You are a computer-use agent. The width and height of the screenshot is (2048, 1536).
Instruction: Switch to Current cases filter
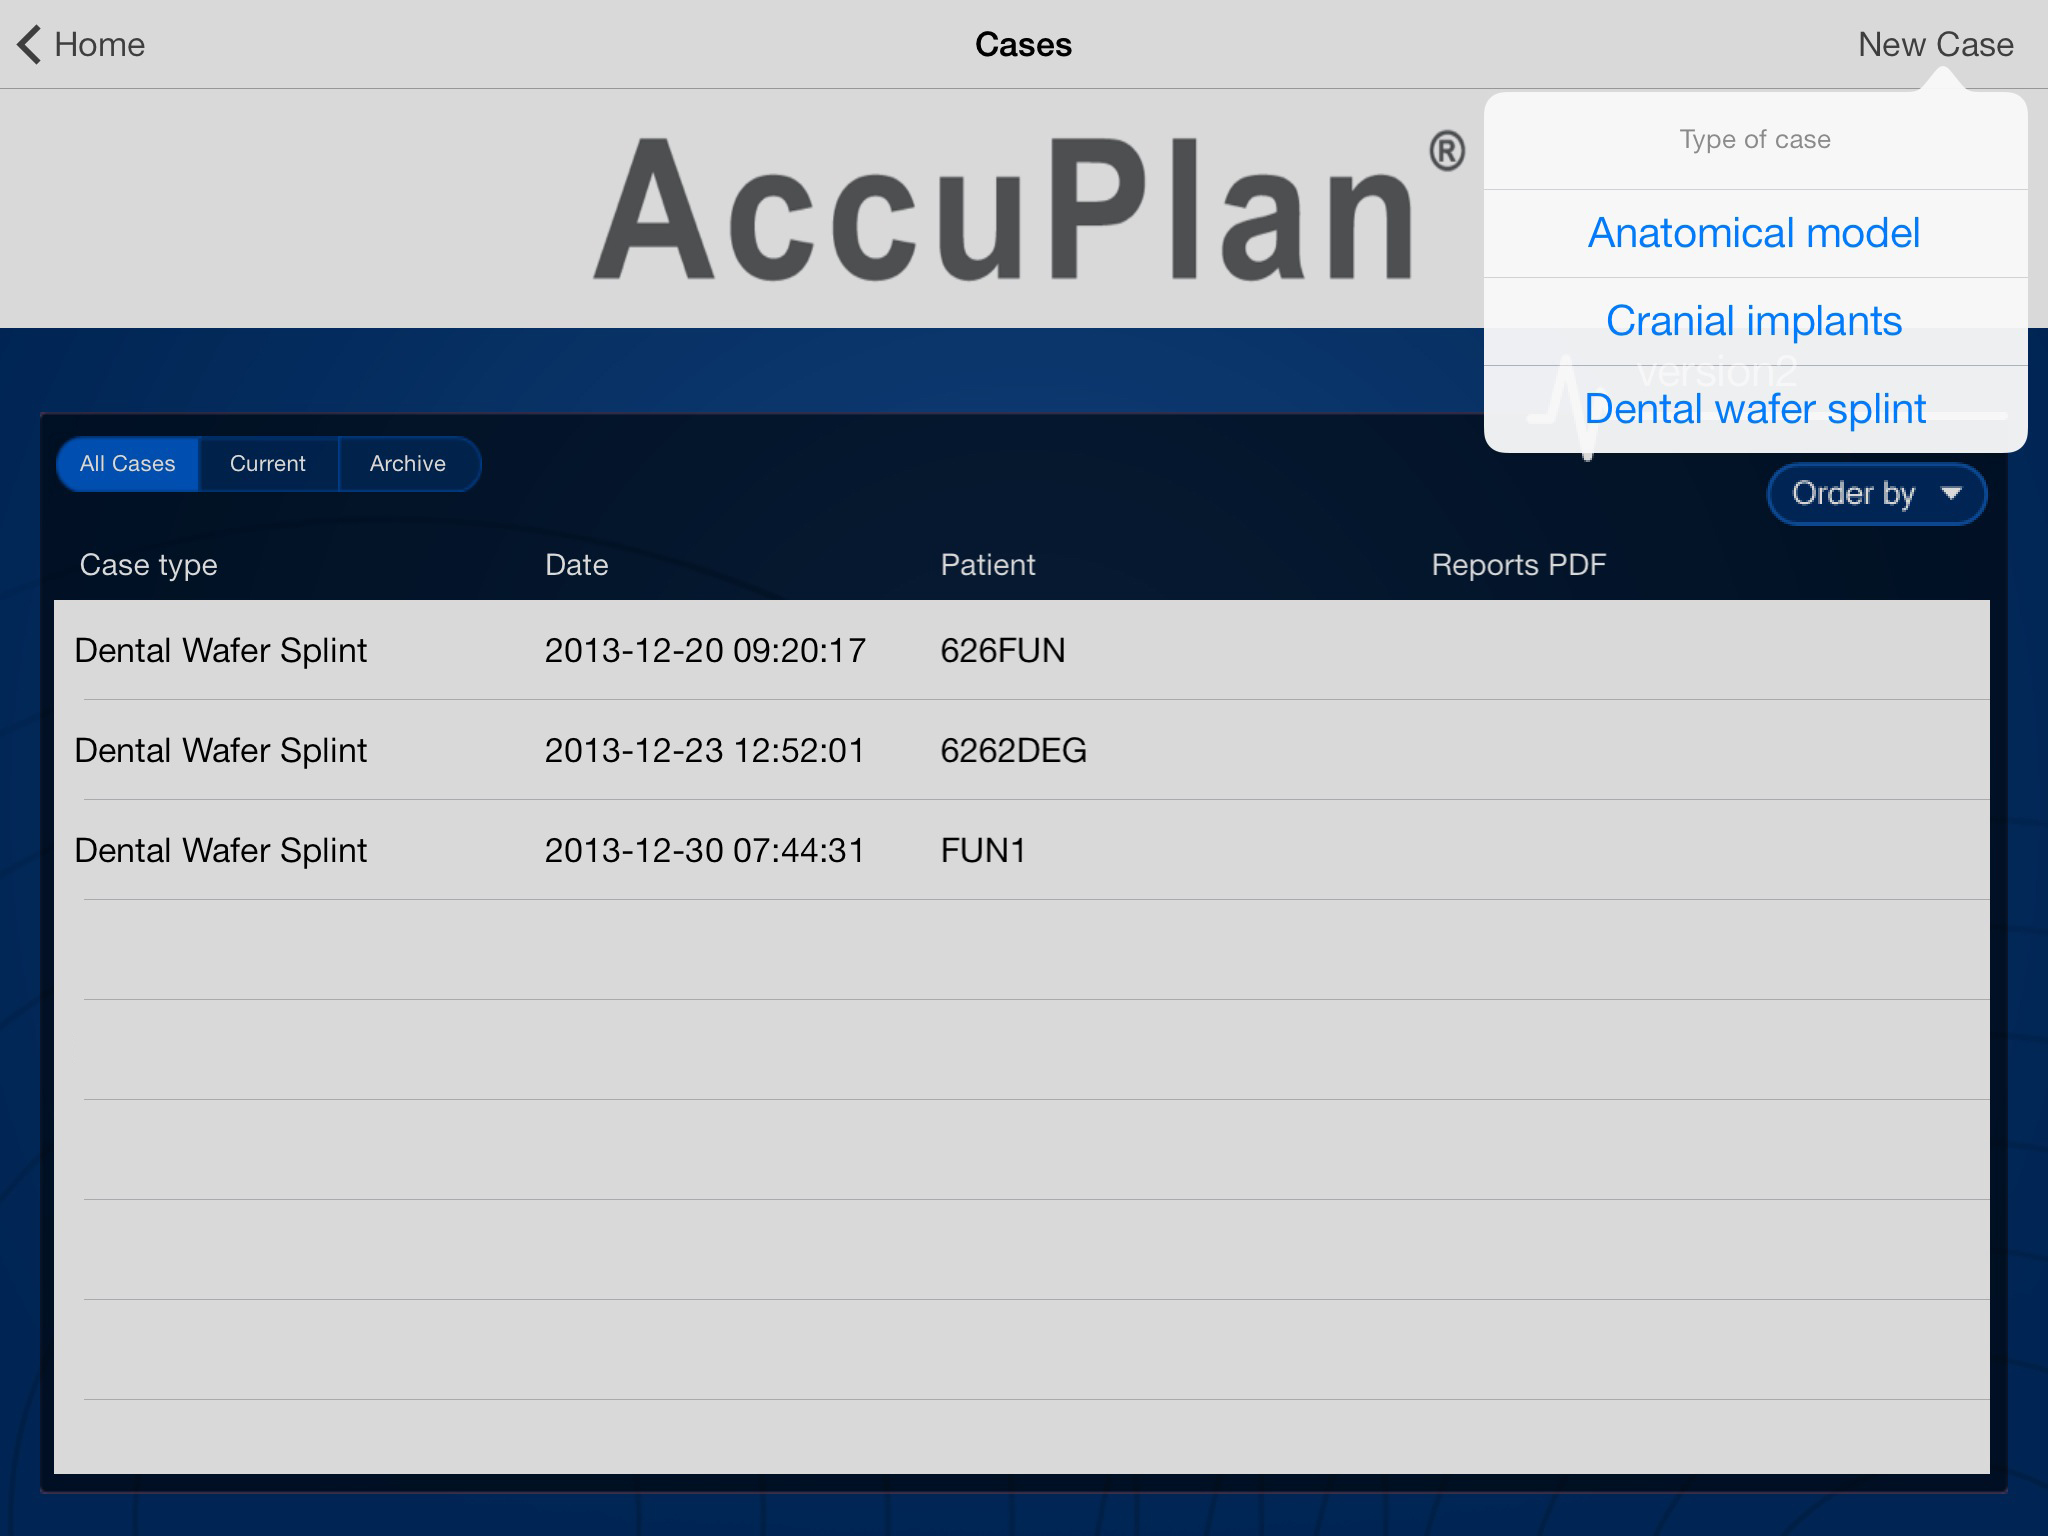tap(268, 464)
